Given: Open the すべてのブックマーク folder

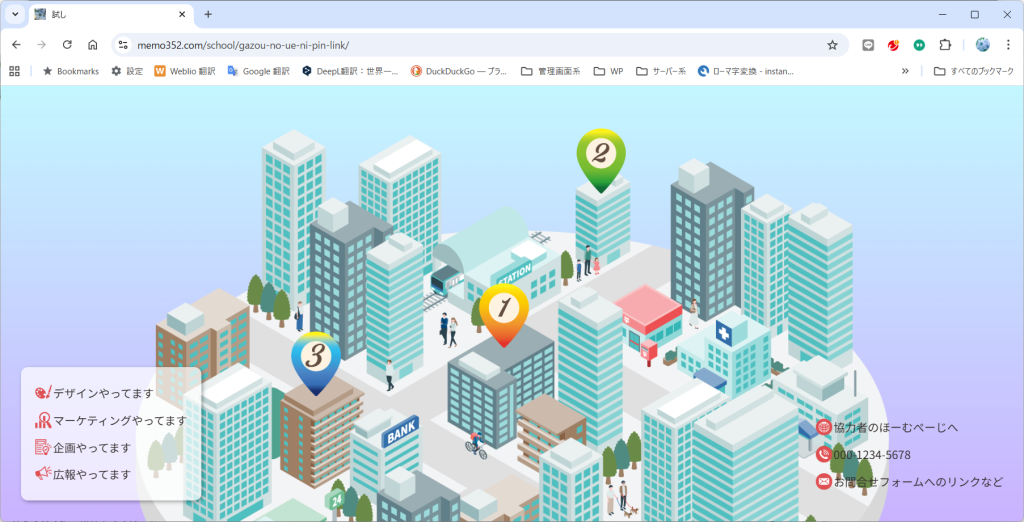Looking at the screenshot, I should pos(973,71).
